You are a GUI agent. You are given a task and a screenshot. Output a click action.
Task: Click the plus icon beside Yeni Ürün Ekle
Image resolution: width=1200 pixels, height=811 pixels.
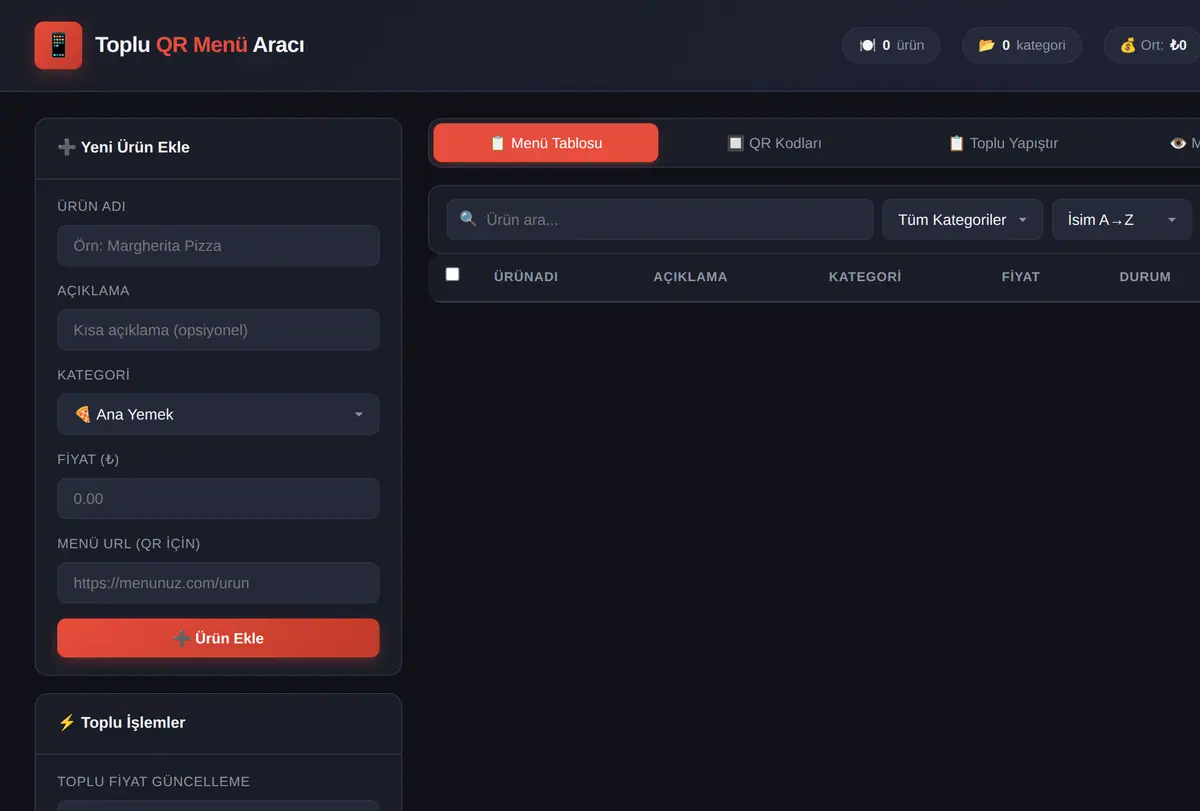tap(67, 147)
